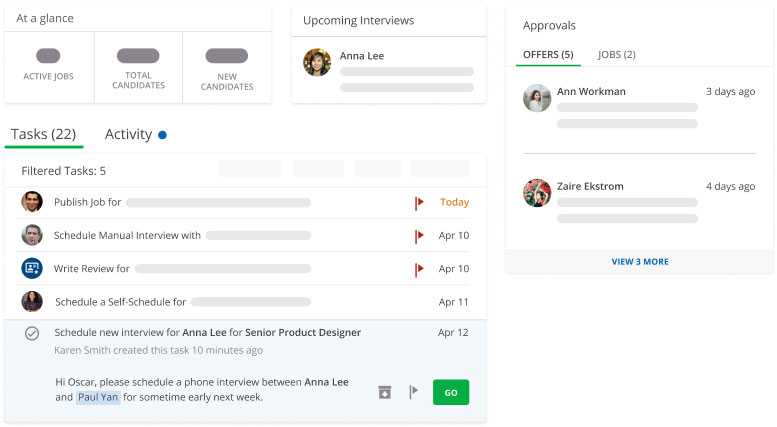Viewport: 777px width, 427px height.
Task: Click the gray flag icon in expanded task
Action: pyautogui.click(x=413, y=393)
